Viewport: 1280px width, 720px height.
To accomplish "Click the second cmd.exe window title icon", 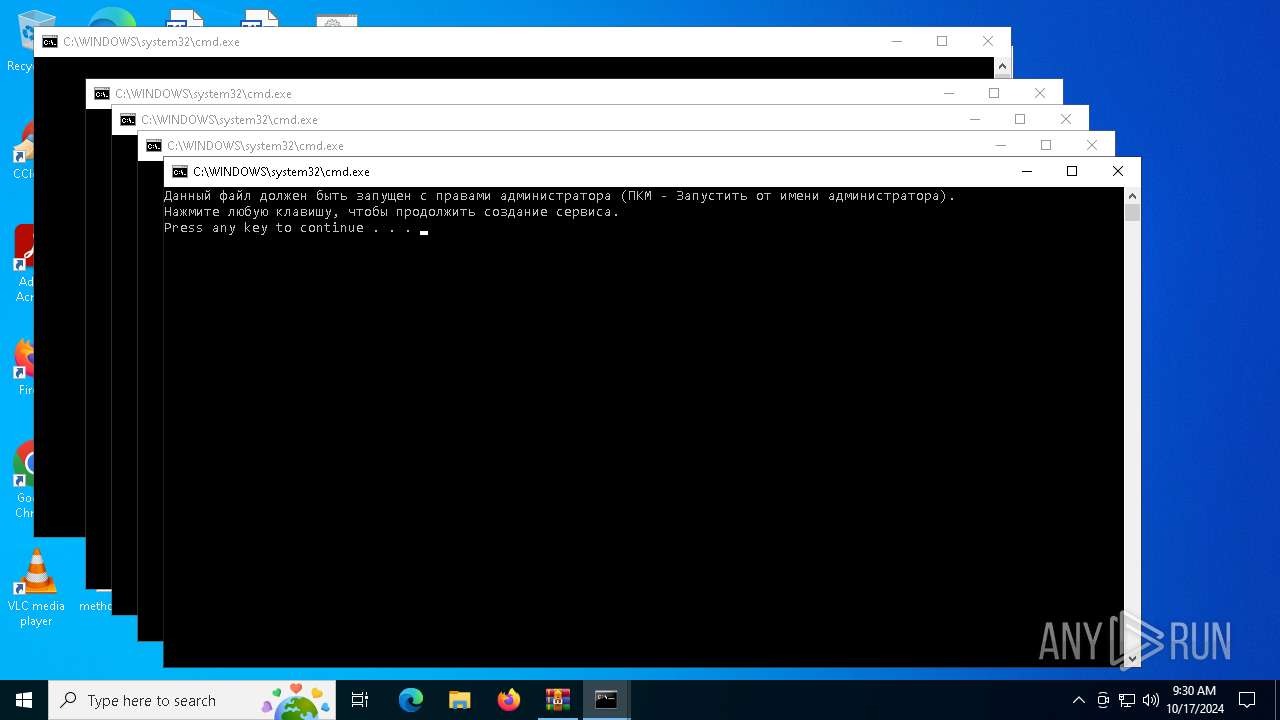I will 102,94.
